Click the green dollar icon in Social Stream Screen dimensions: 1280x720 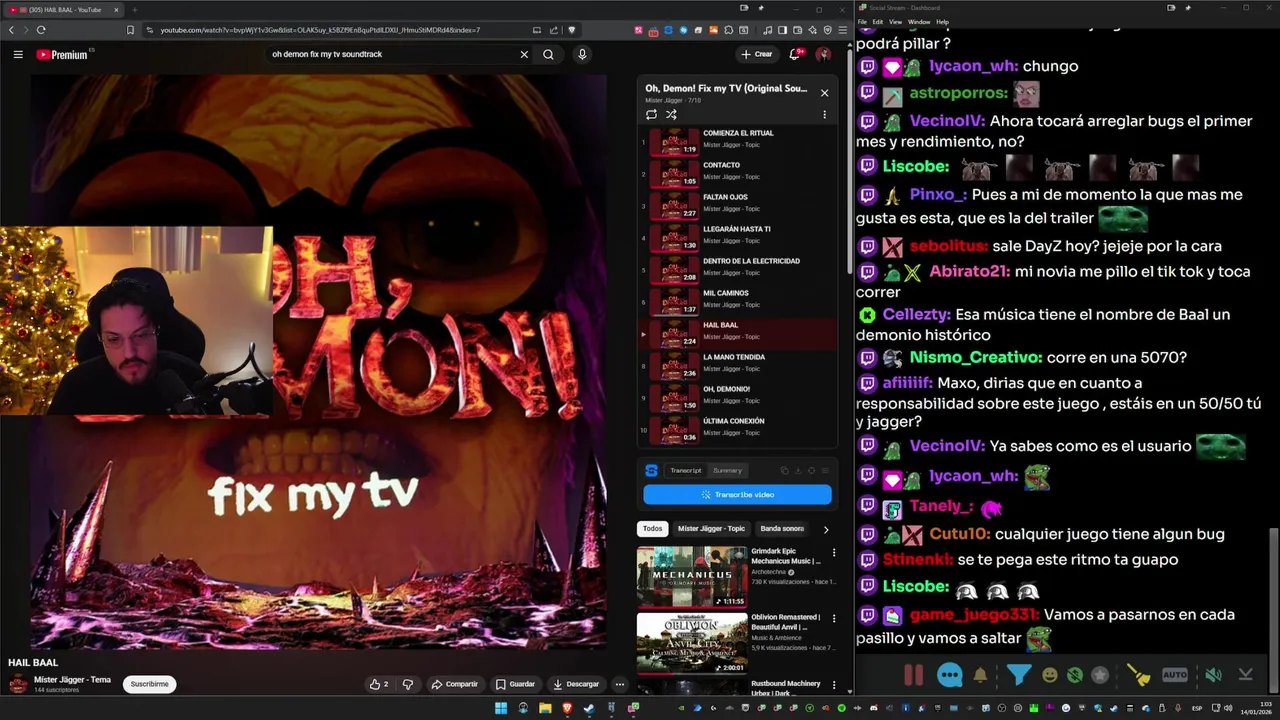(1075, 675)
